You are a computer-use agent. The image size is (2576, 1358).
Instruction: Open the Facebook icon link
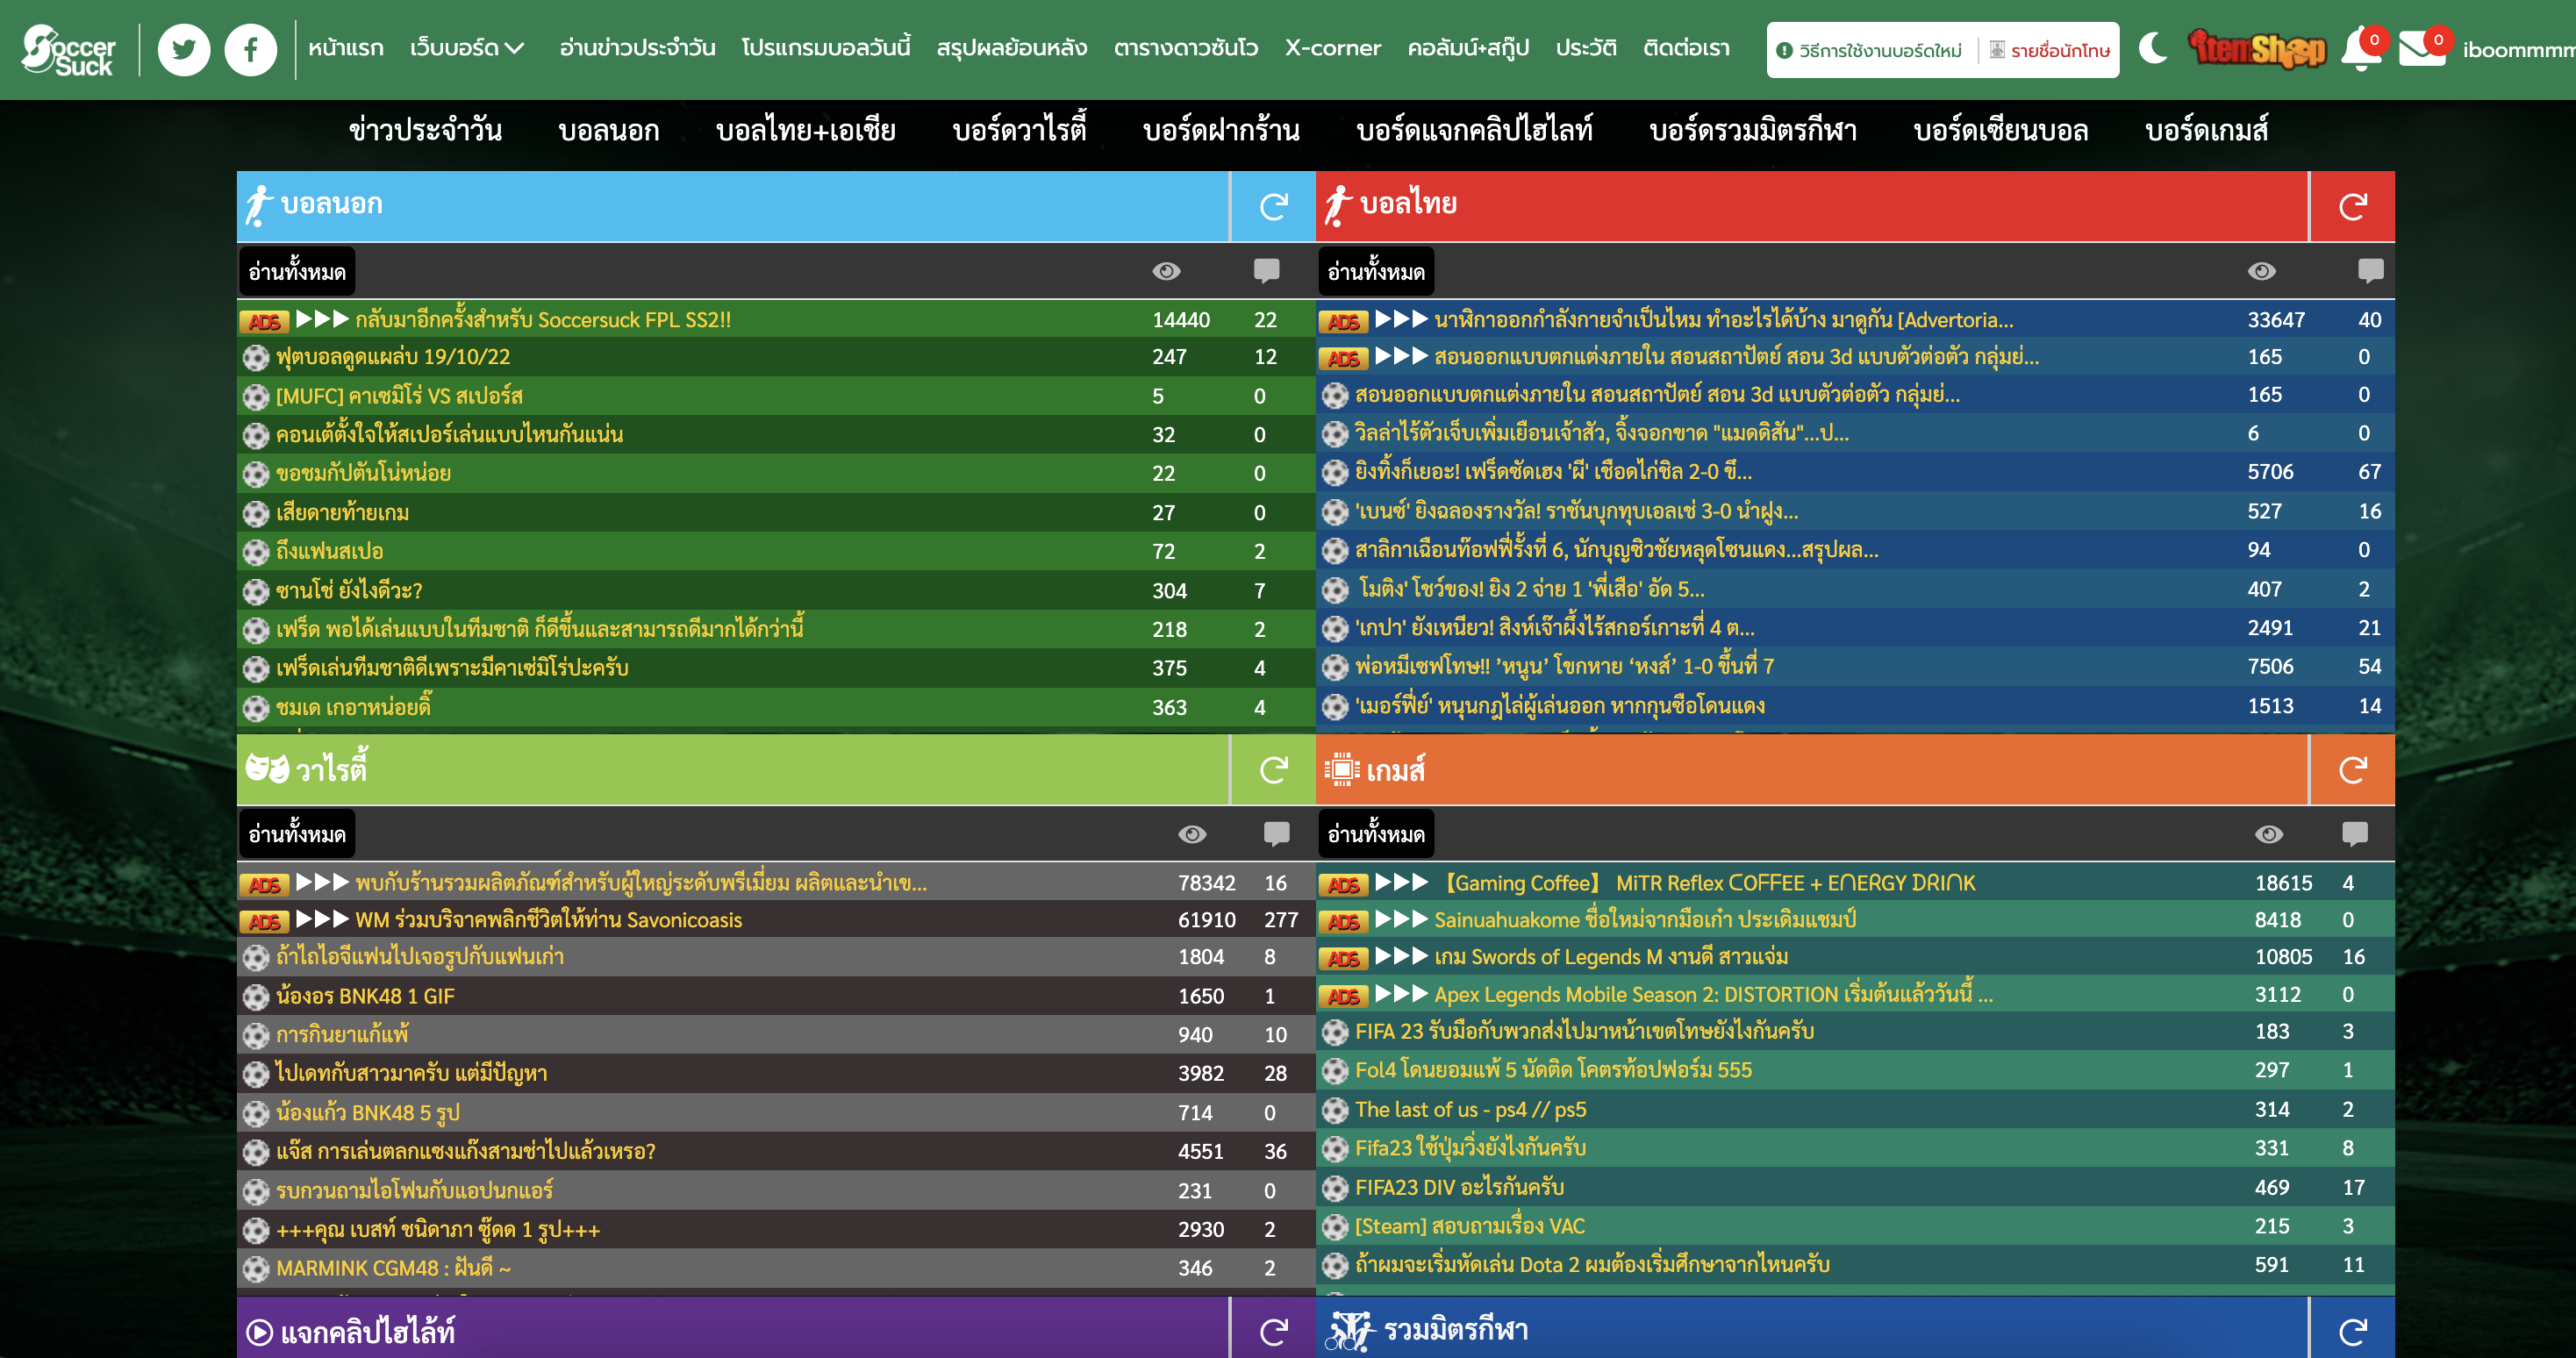pos(250,49)
